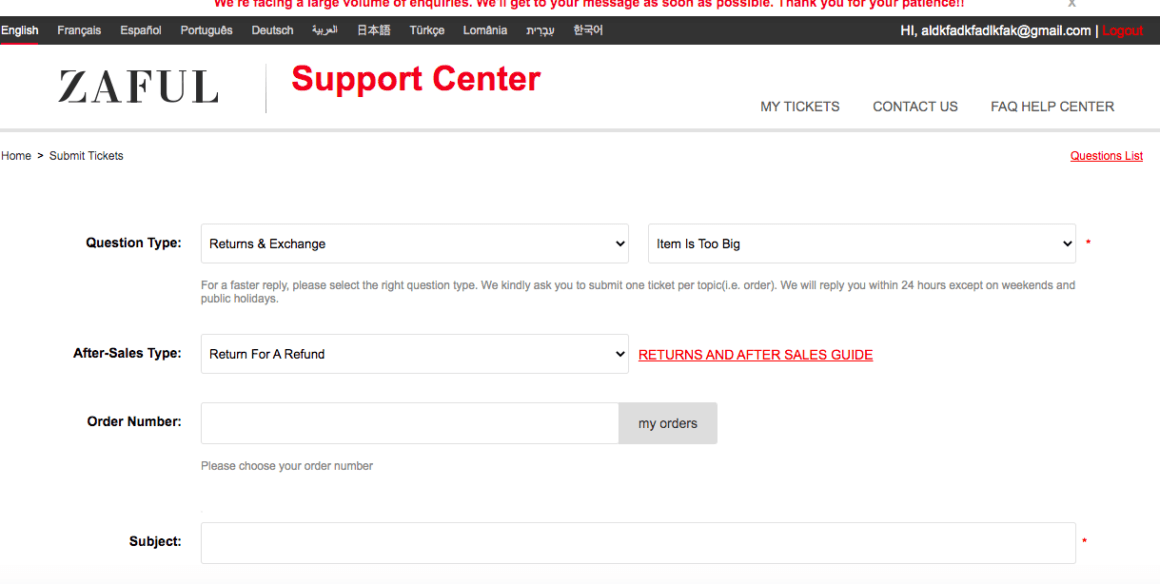Switch language to Español
The width and height of the screenshot is (1160, 584).
[141, 31]
